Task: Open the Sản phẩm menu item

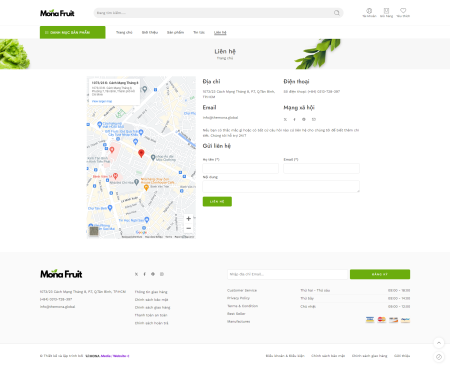Action: point(175,32)
